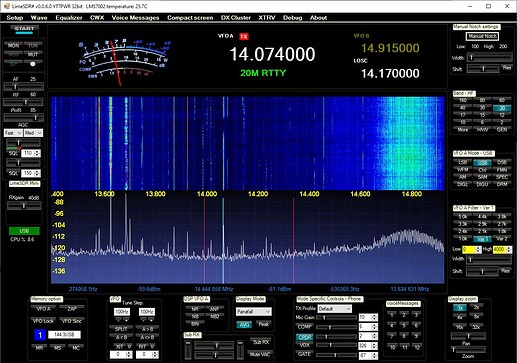Click voice message button 1
The image size is (517, 363).
[x=392, y=314]
